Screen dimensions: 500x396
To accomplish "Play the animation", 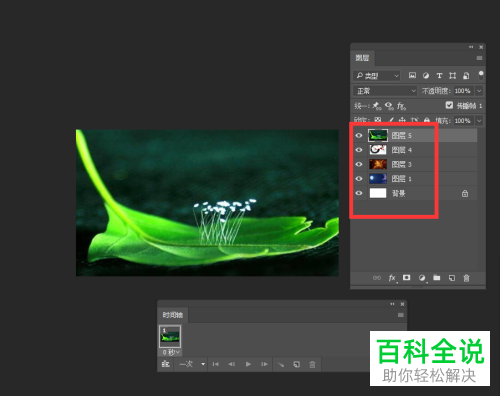I will (x=248, y=364).
